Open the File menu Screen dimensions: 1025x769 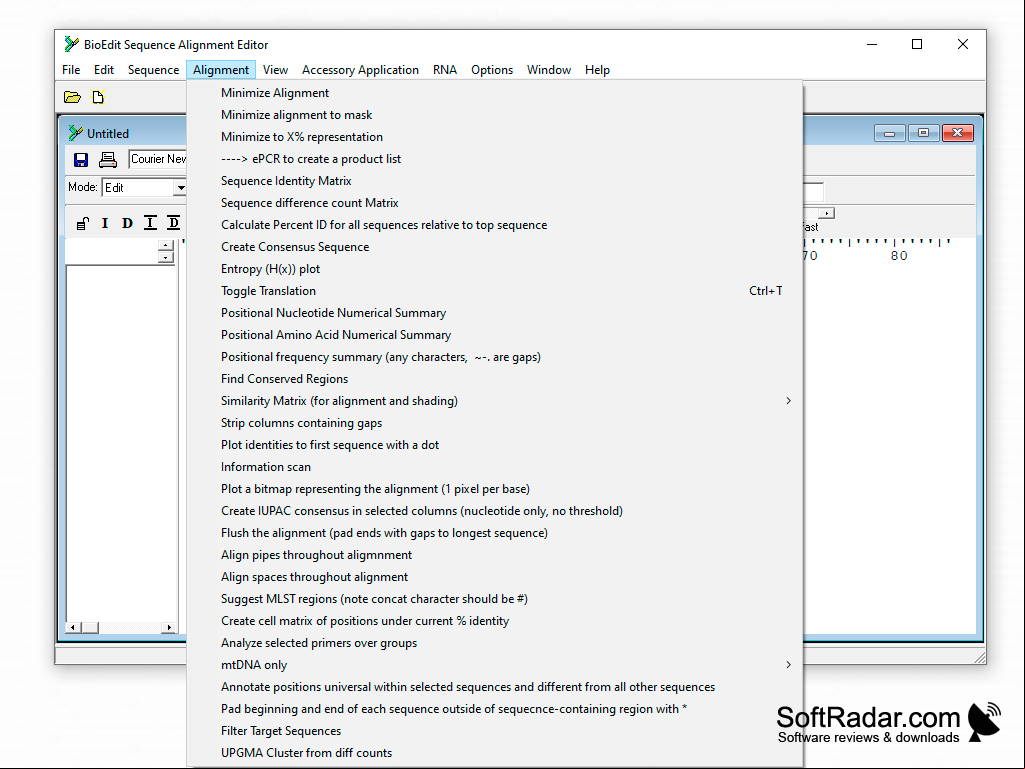click(x=71, y=70)
